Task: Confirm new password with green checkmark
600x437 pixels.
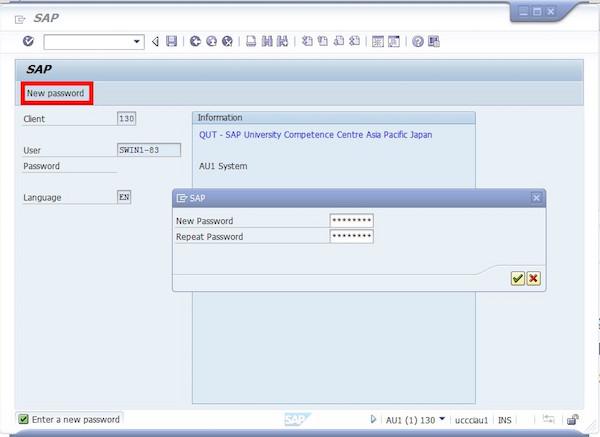Action: [517, 278]
